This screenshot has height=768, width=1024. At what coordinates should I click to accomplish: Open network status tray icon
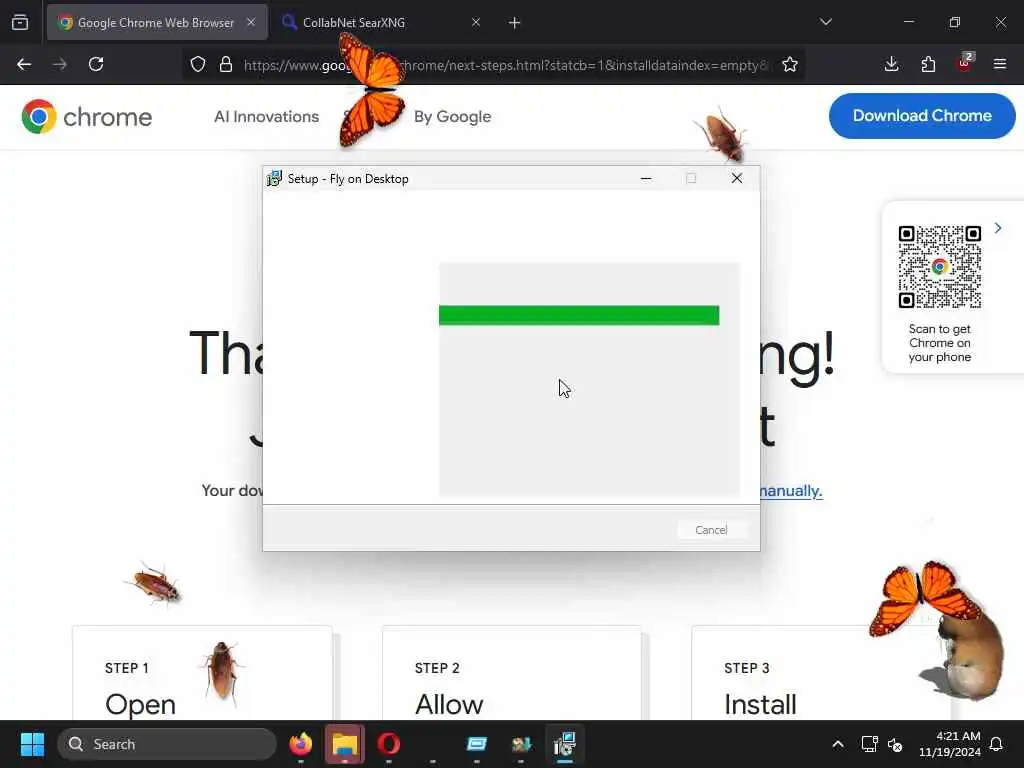pos(869,744)
